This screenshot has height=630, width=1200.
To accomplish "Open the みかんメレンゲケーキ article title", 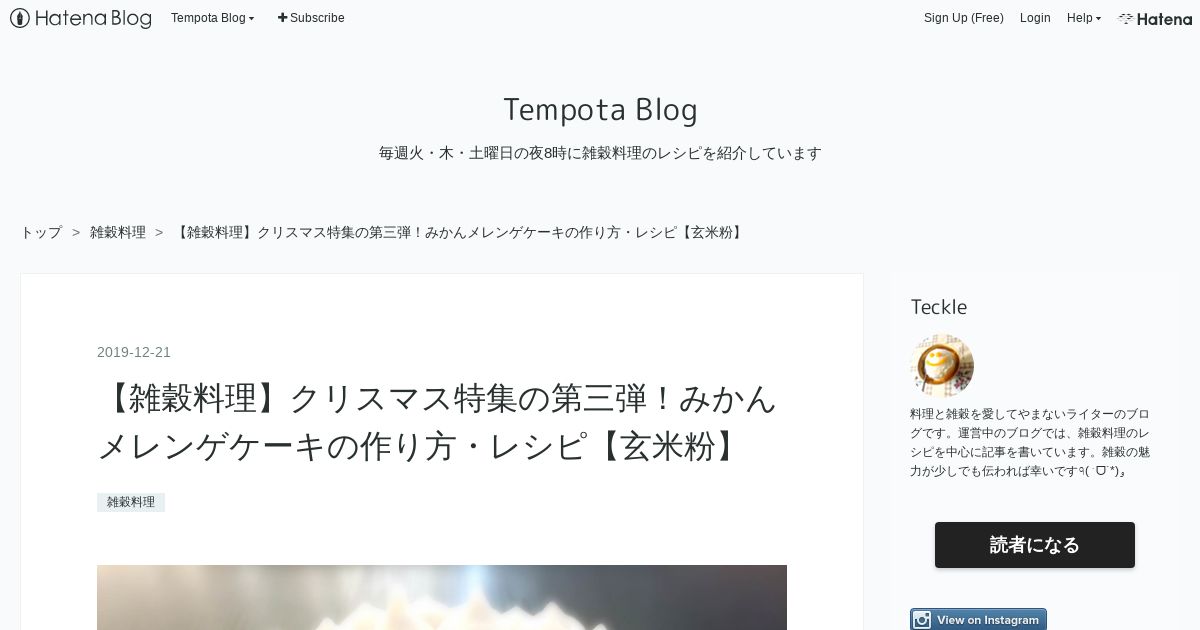I will [437, 422].
